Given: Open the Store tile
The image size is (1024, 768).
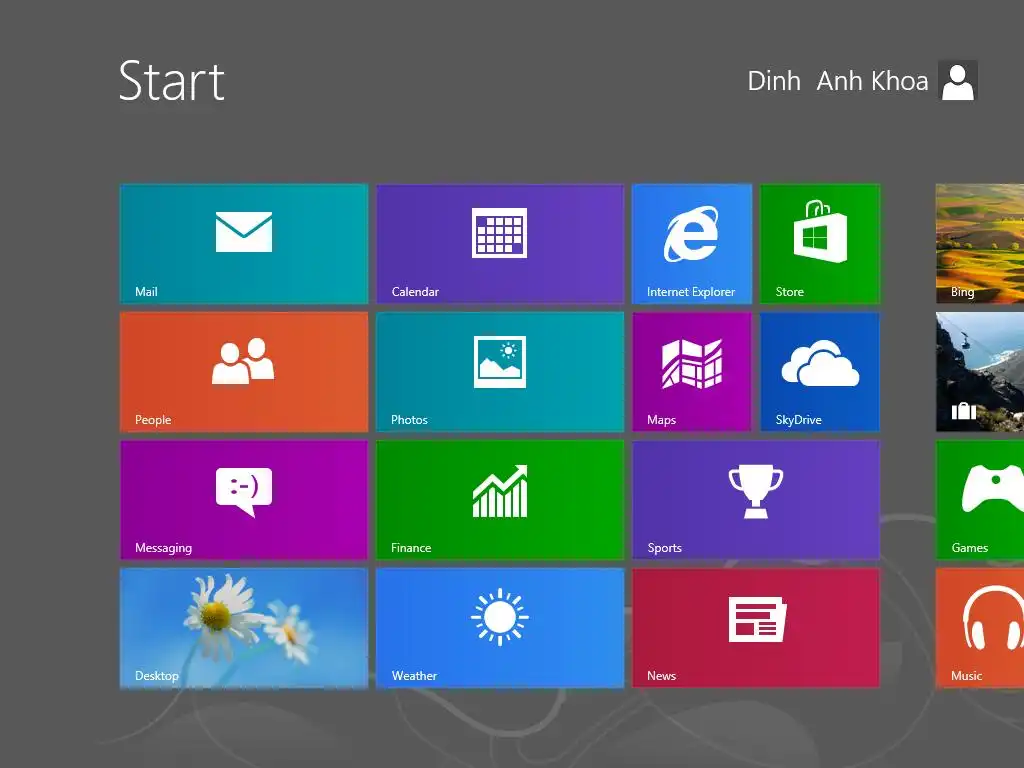Looking at the screenshot, I should tap(820, 244).
